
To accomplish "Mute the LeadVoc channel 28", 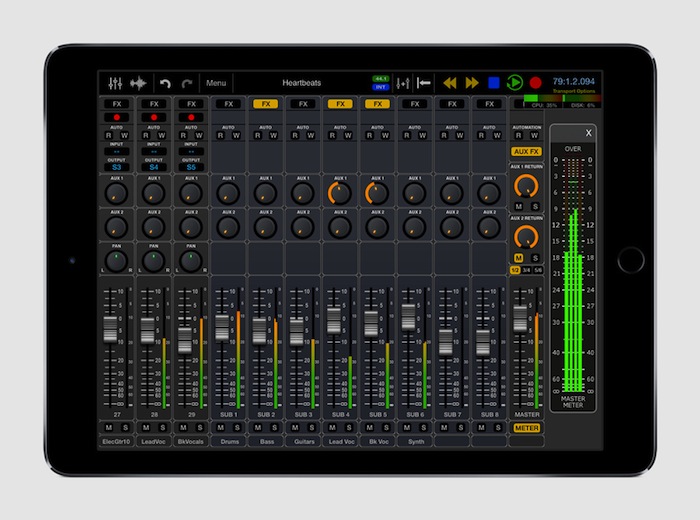I will (x=146, y=428).
